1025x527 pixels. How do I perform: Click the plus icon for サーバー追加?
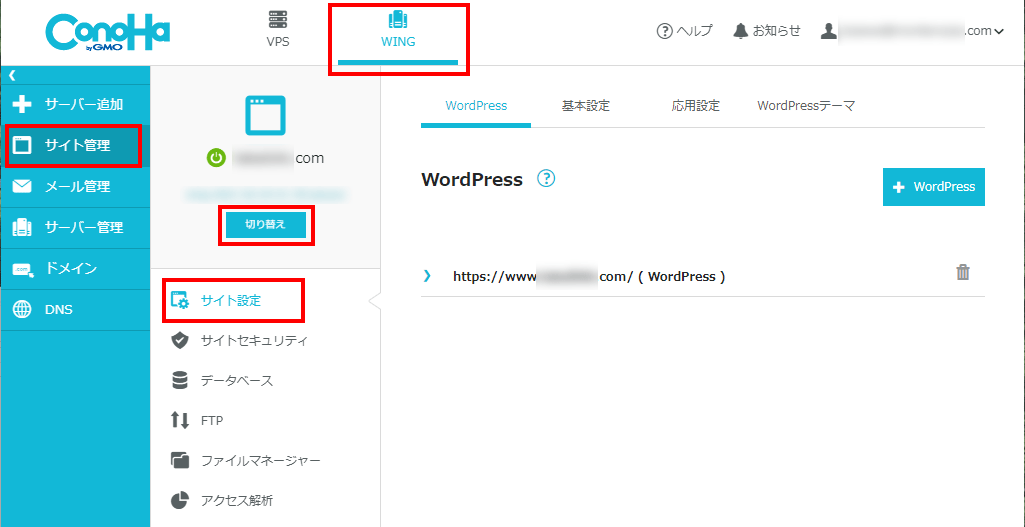(22, 105)
